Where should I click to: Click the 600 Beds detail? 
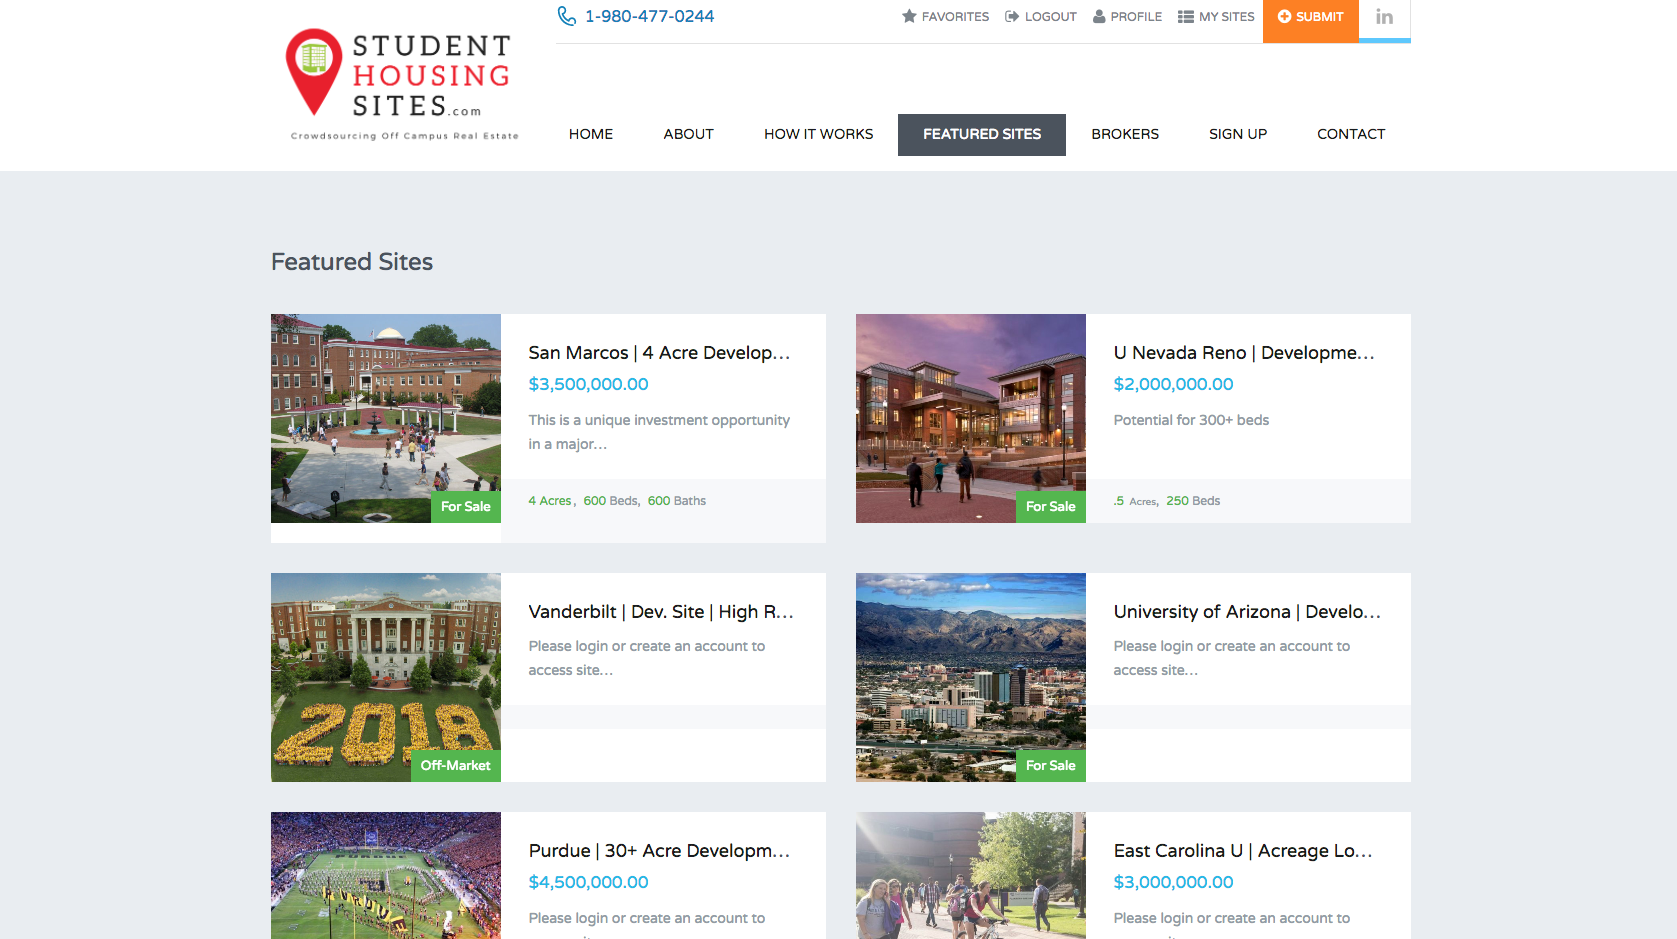click(611, 501)
